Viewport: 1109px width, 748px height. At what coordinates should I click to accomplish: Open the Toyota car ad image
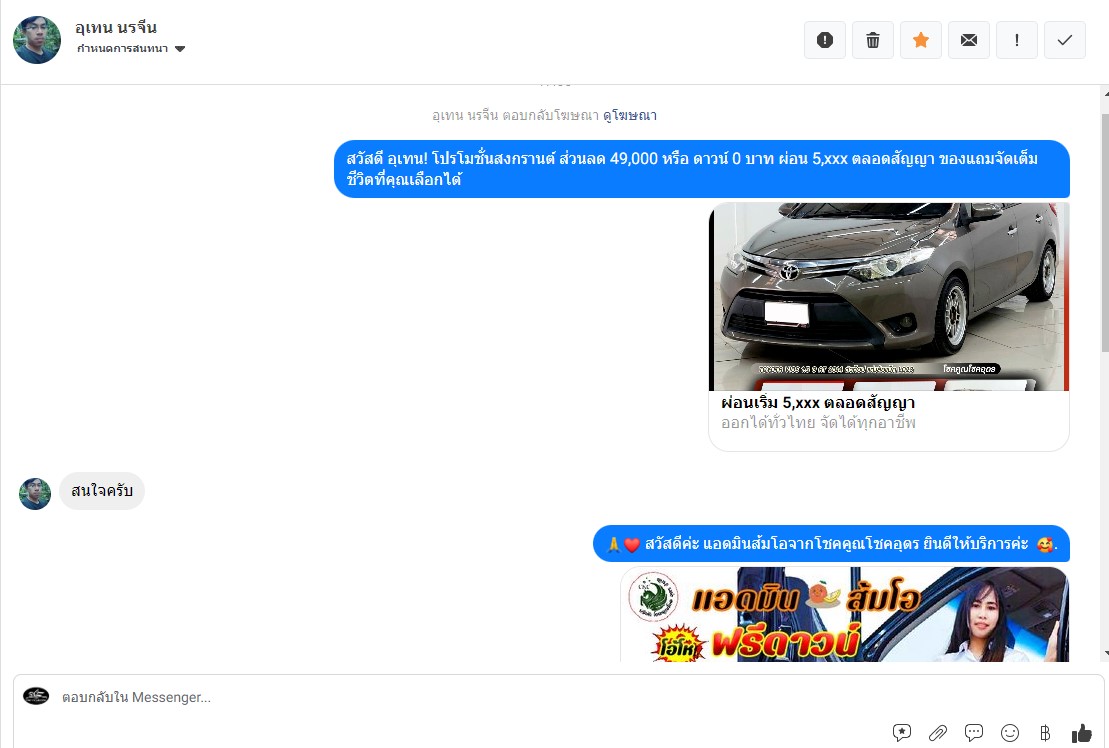[889, 297]
